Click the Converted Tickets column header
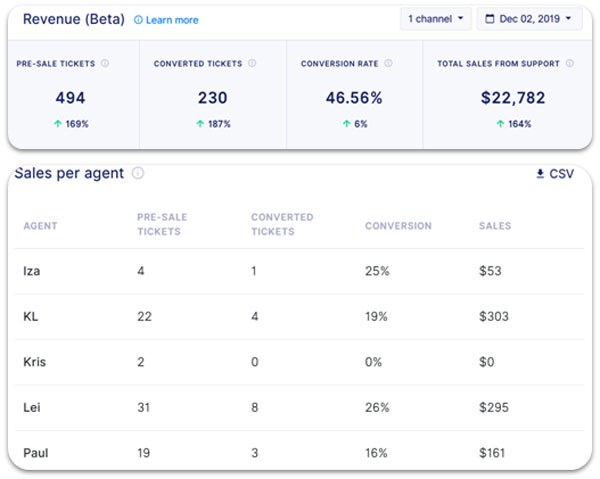Screen dimensions: 600x479 pos(282,224)
